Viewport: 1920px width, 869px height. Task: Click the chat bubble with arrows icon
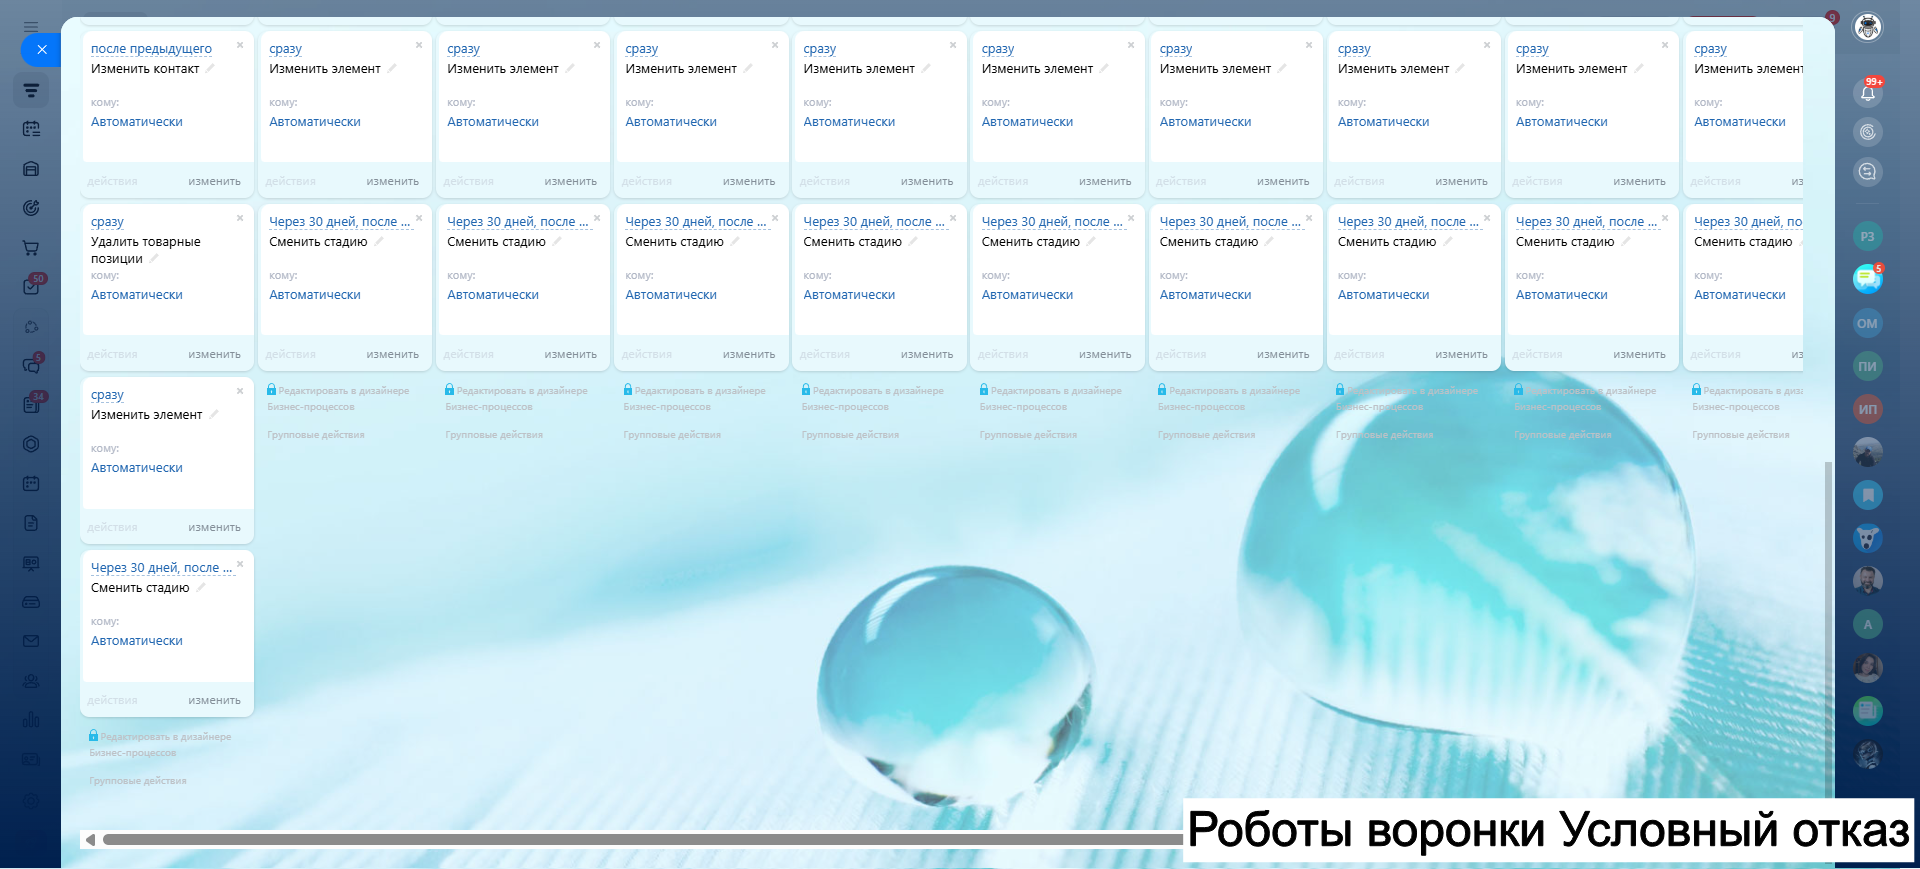pos(1867,172)
